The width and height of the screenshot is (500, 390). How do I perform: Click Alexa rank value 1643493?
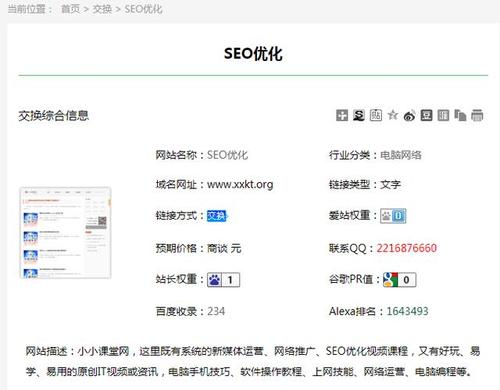[407, 311]
